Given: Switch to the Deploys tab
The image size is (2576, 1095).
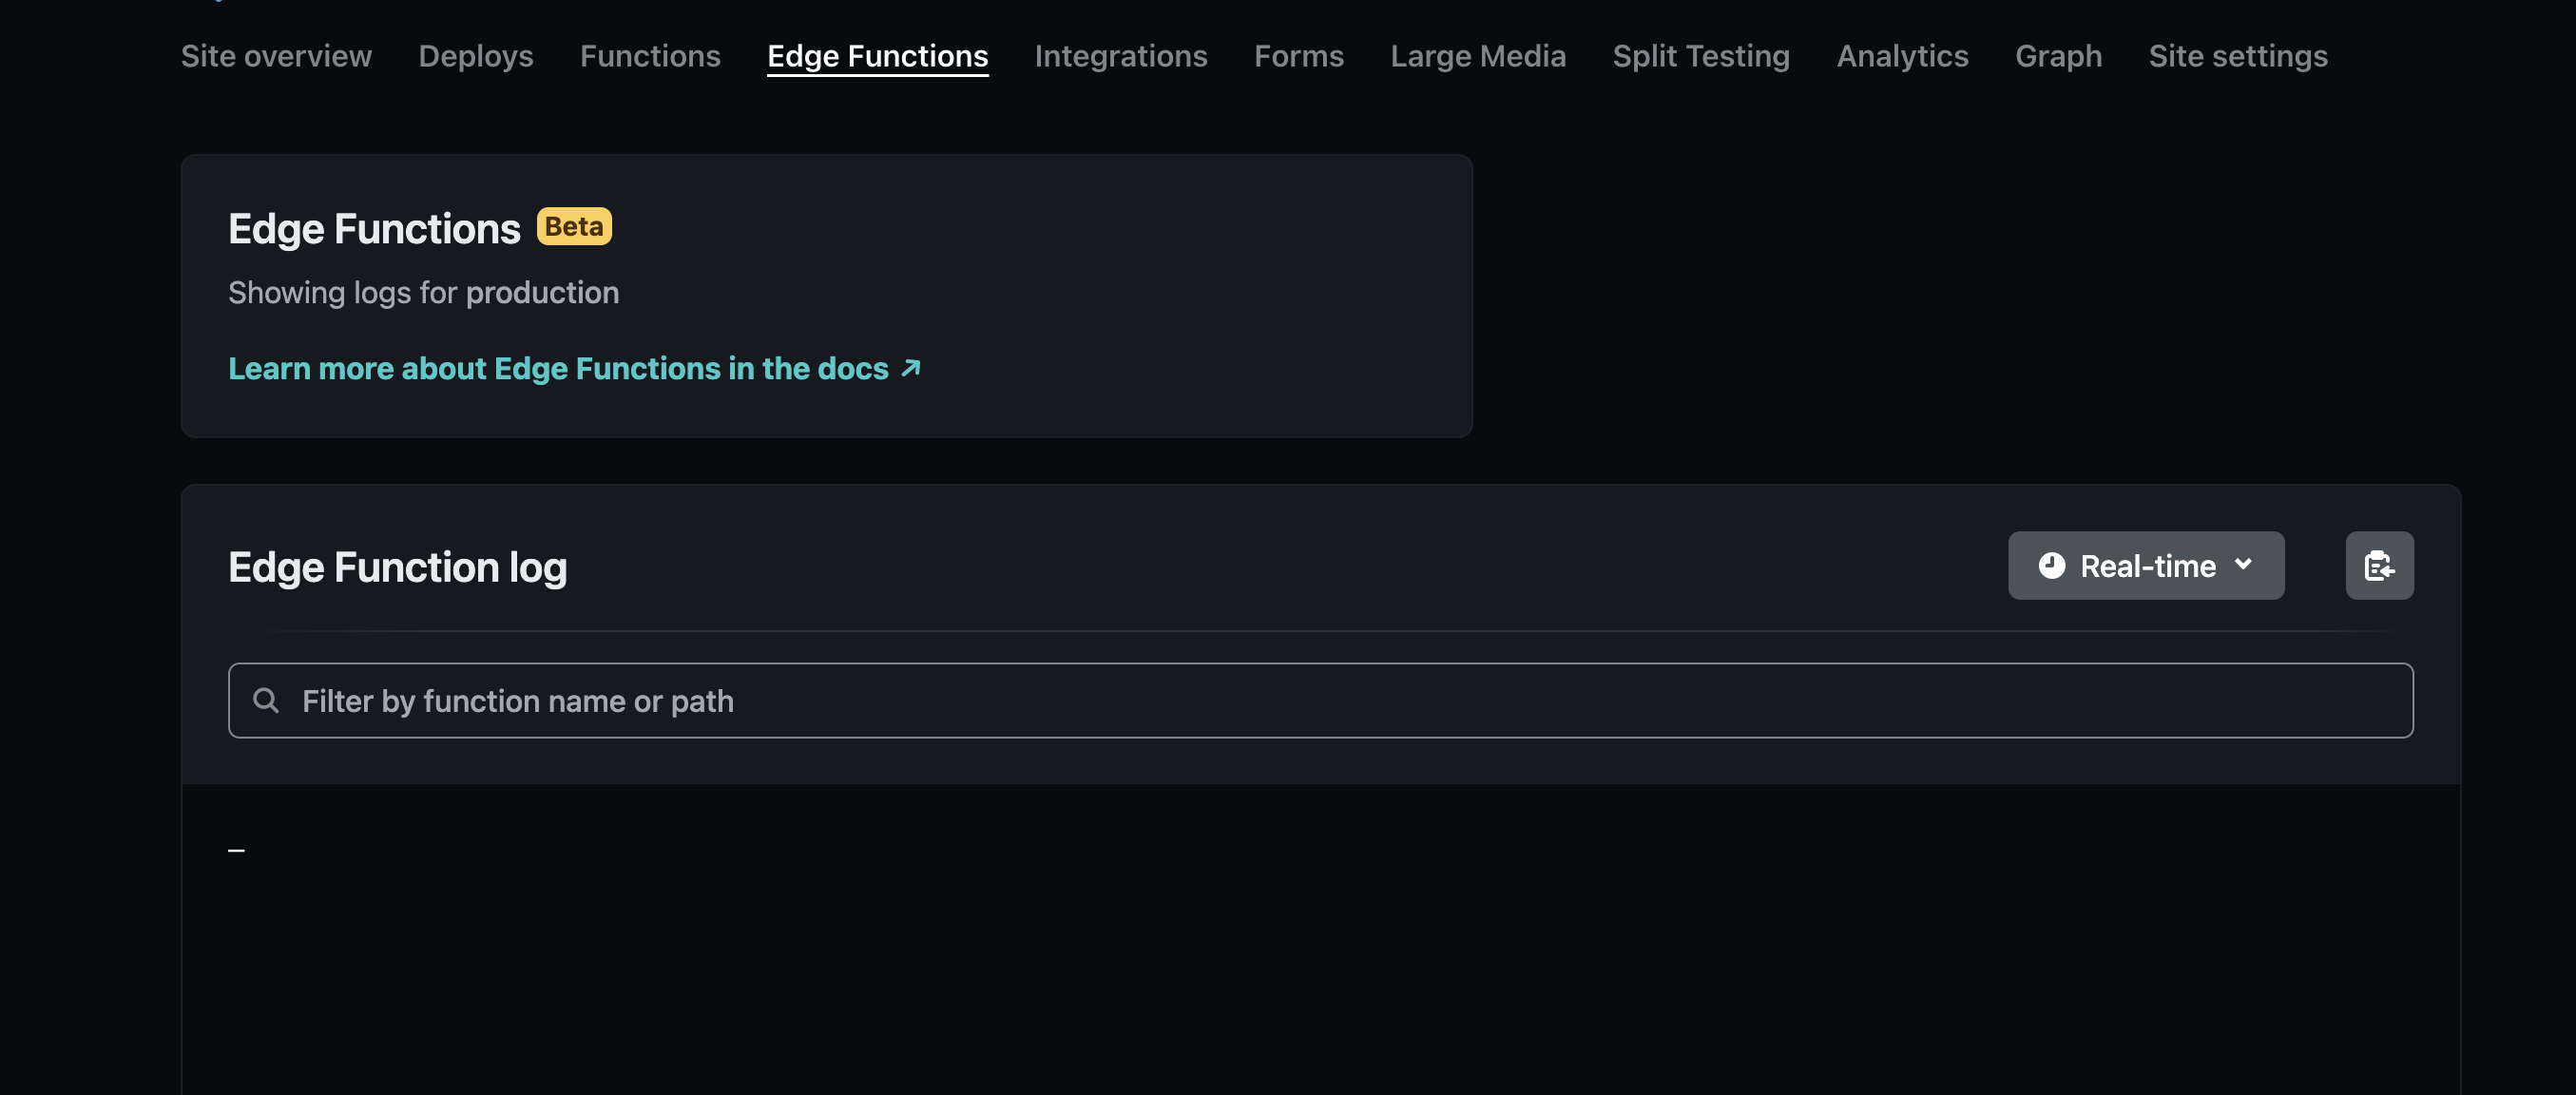Looking at the screenshot, I should 475,56.
